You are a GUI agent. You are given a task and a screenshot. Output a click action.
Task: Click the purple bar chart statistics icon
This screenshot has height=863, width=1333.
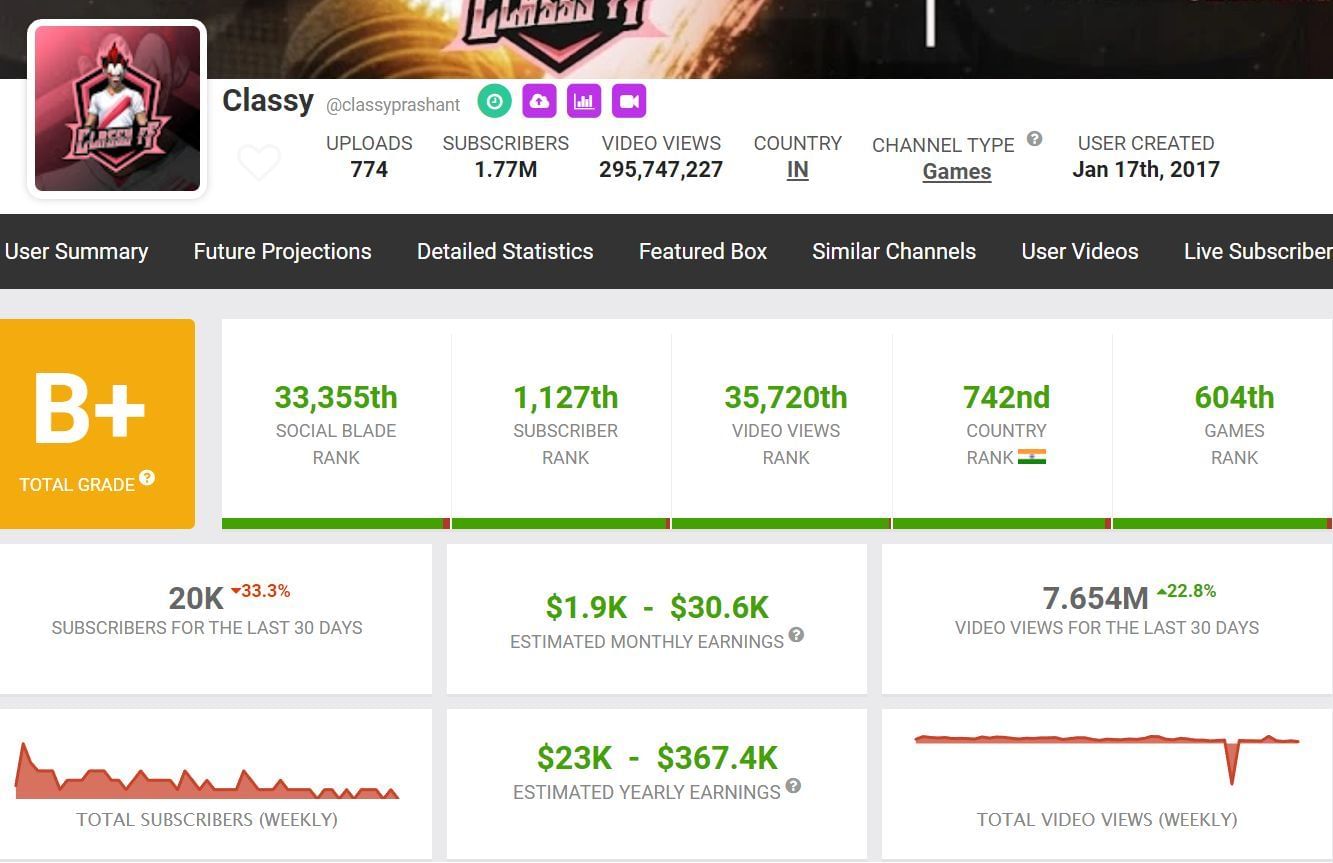[x=584, y=101]
